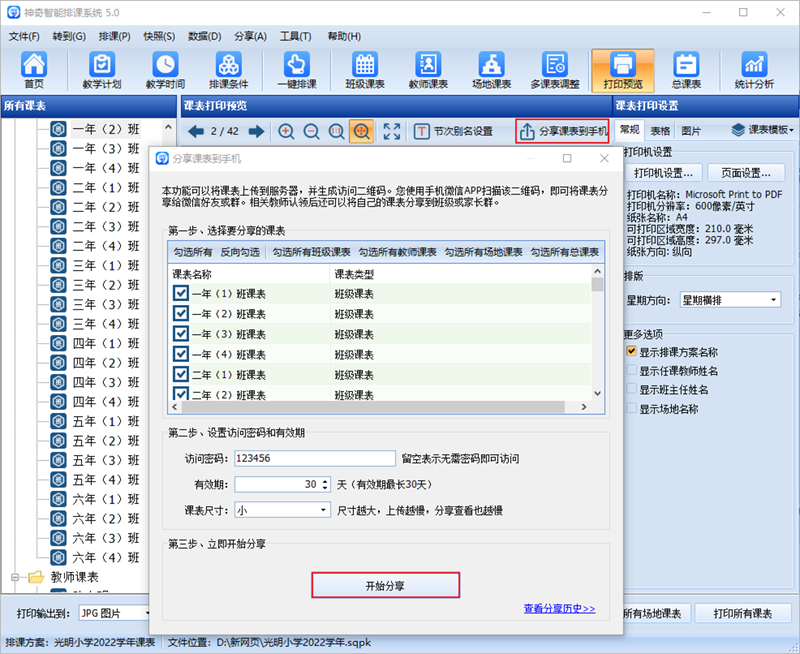
Task: Switch to the 表格 tab
Action: [x=660, y=131]
